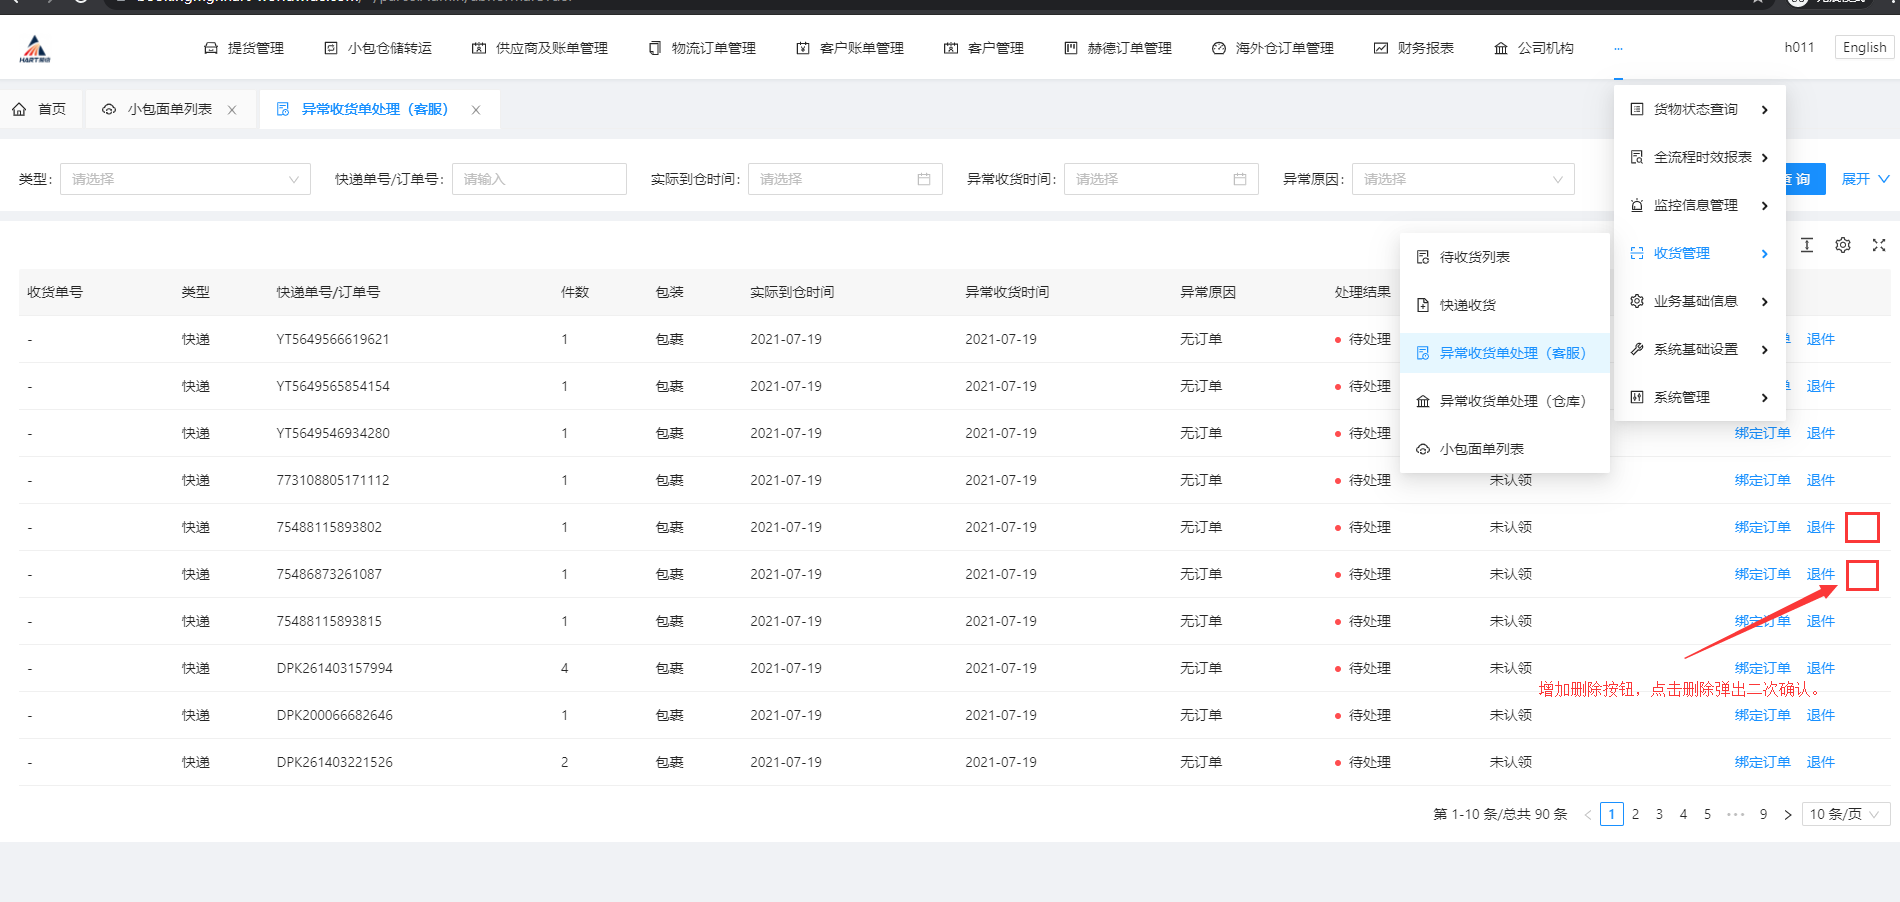Open the 异常原因 dropdown
This screenshot has height=902, width=1900.
(1462, 179)
